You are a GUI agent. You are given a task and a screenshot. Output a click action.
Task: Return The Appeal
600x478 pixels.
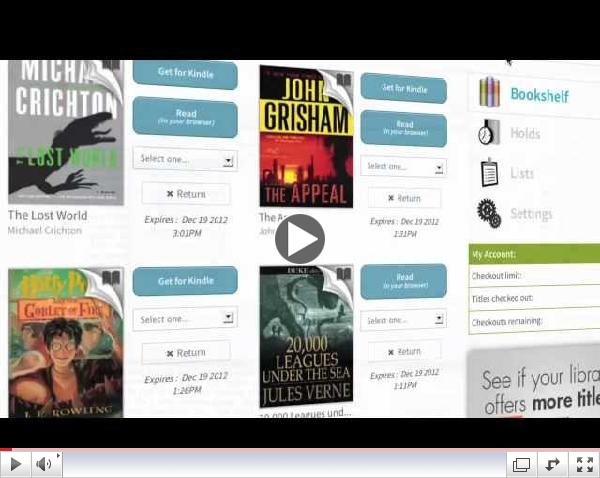click(x=404, y=198)
